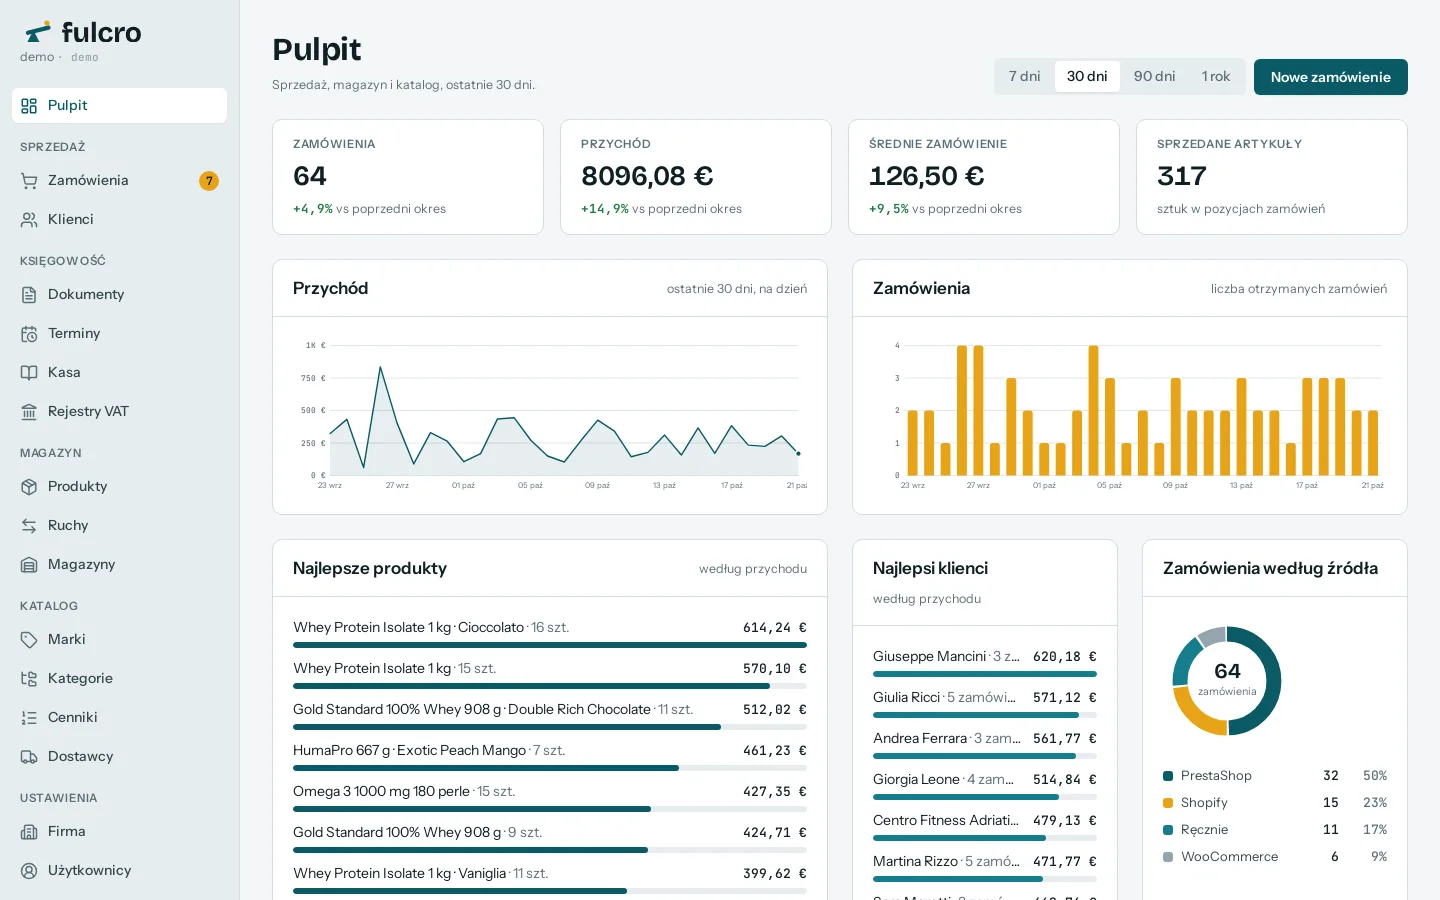Screen dimensions: 1440x900
Task: Click Ręcznie legend entry
Action: 1275,830
